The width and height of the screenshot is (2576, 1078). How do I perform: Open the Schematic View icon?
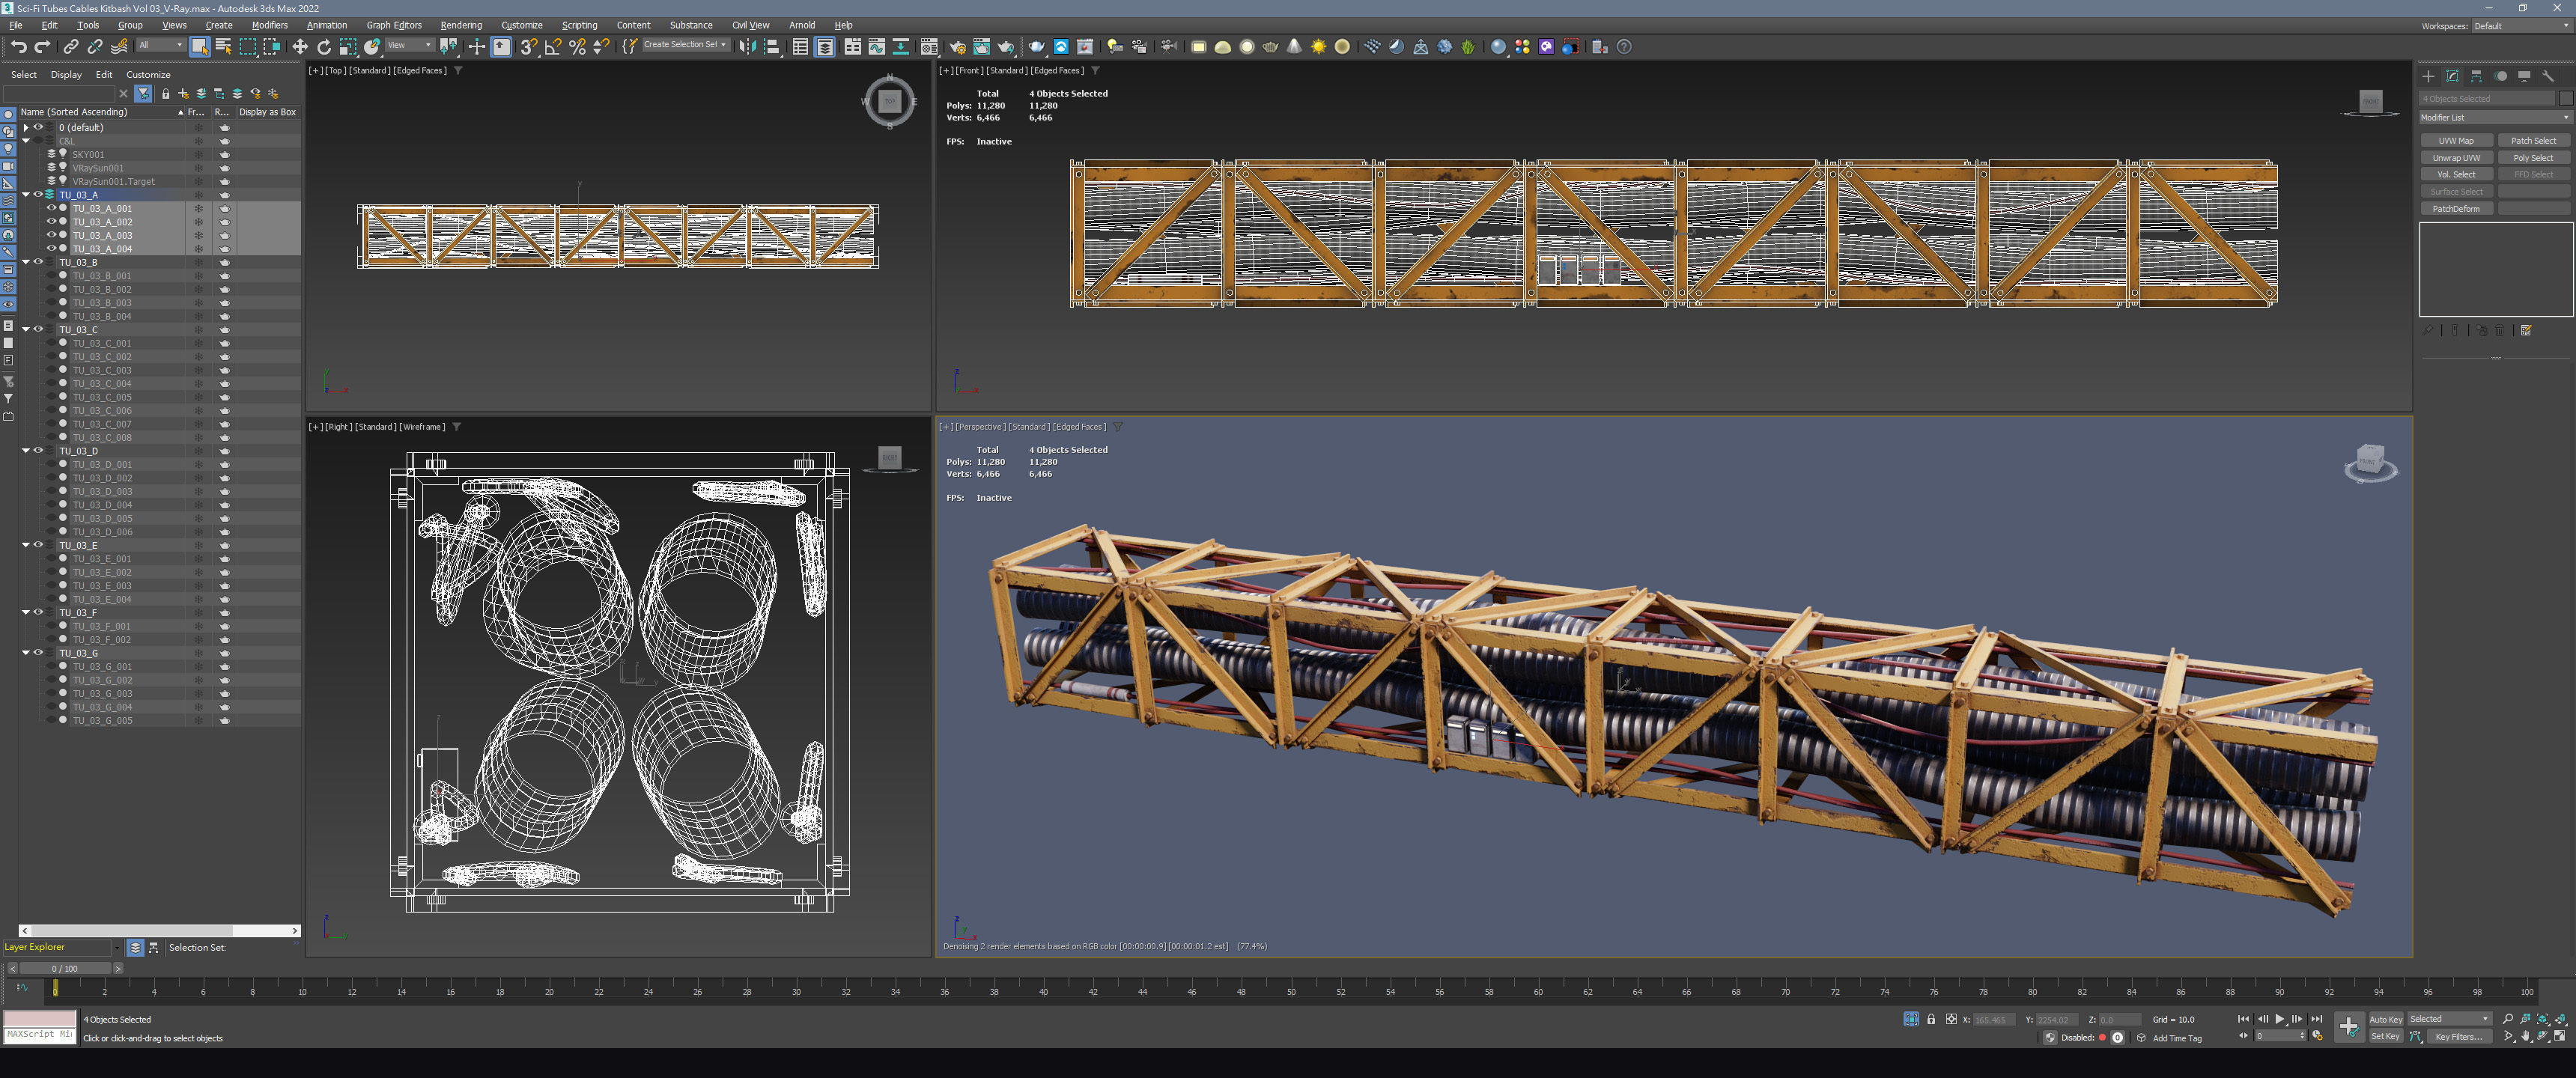[x=901, y=47]
